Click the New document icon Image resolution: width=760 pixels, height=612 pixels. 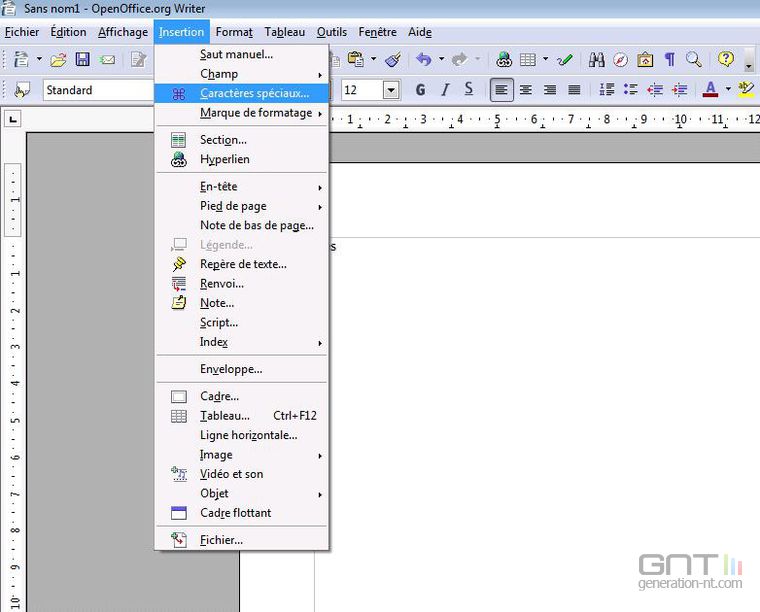pos(21,60)
